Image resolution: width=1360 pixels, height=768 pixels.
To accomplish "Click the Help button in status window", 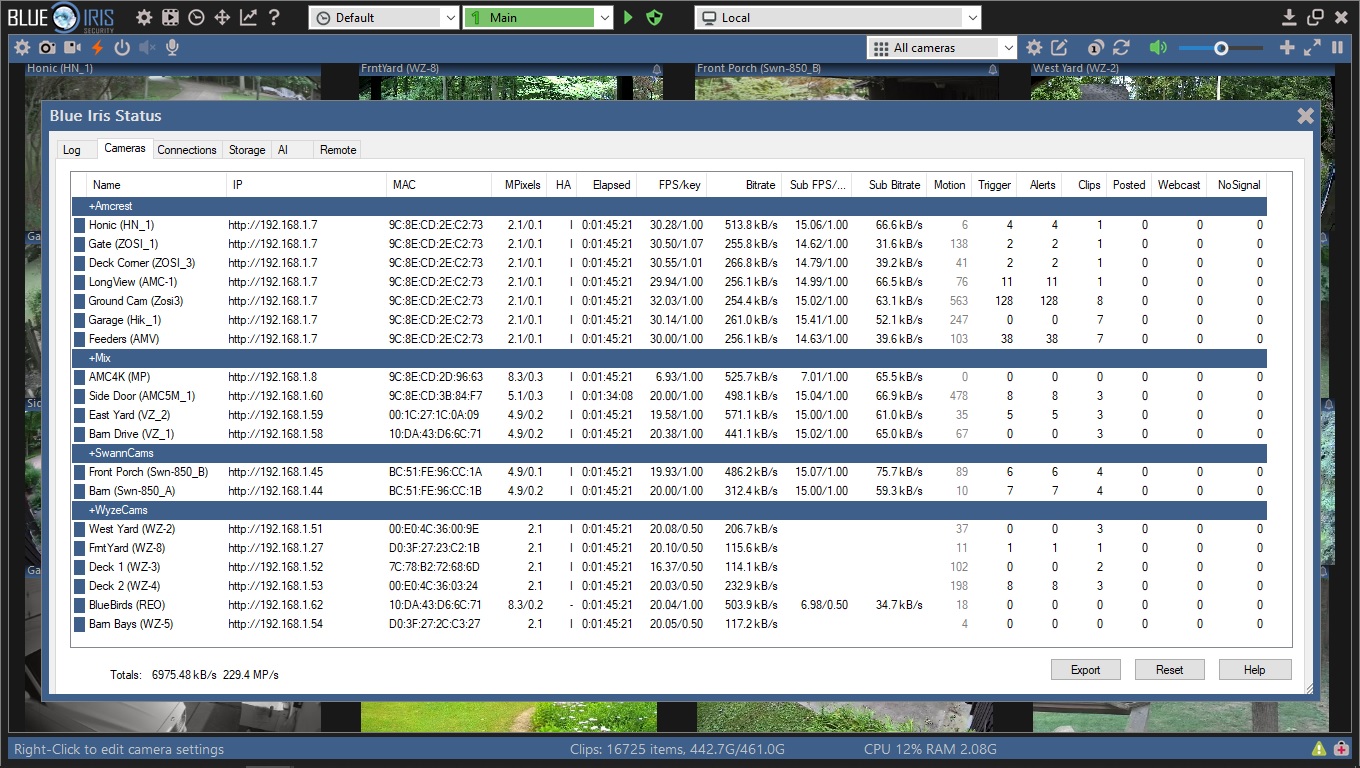I will tap(1254, 670).
